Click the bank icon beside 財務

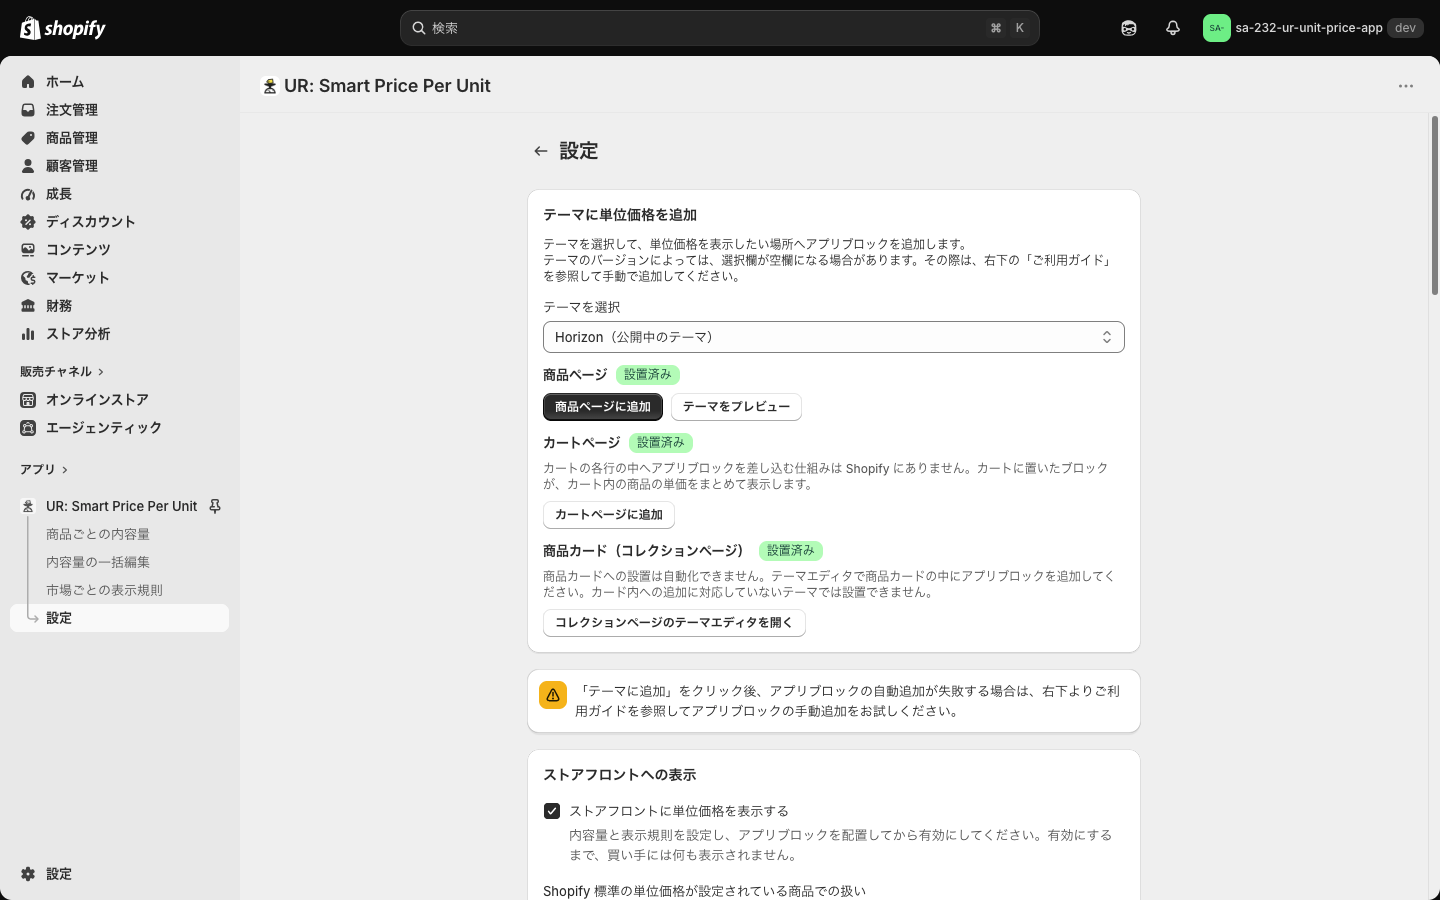[x=28, y=306]
